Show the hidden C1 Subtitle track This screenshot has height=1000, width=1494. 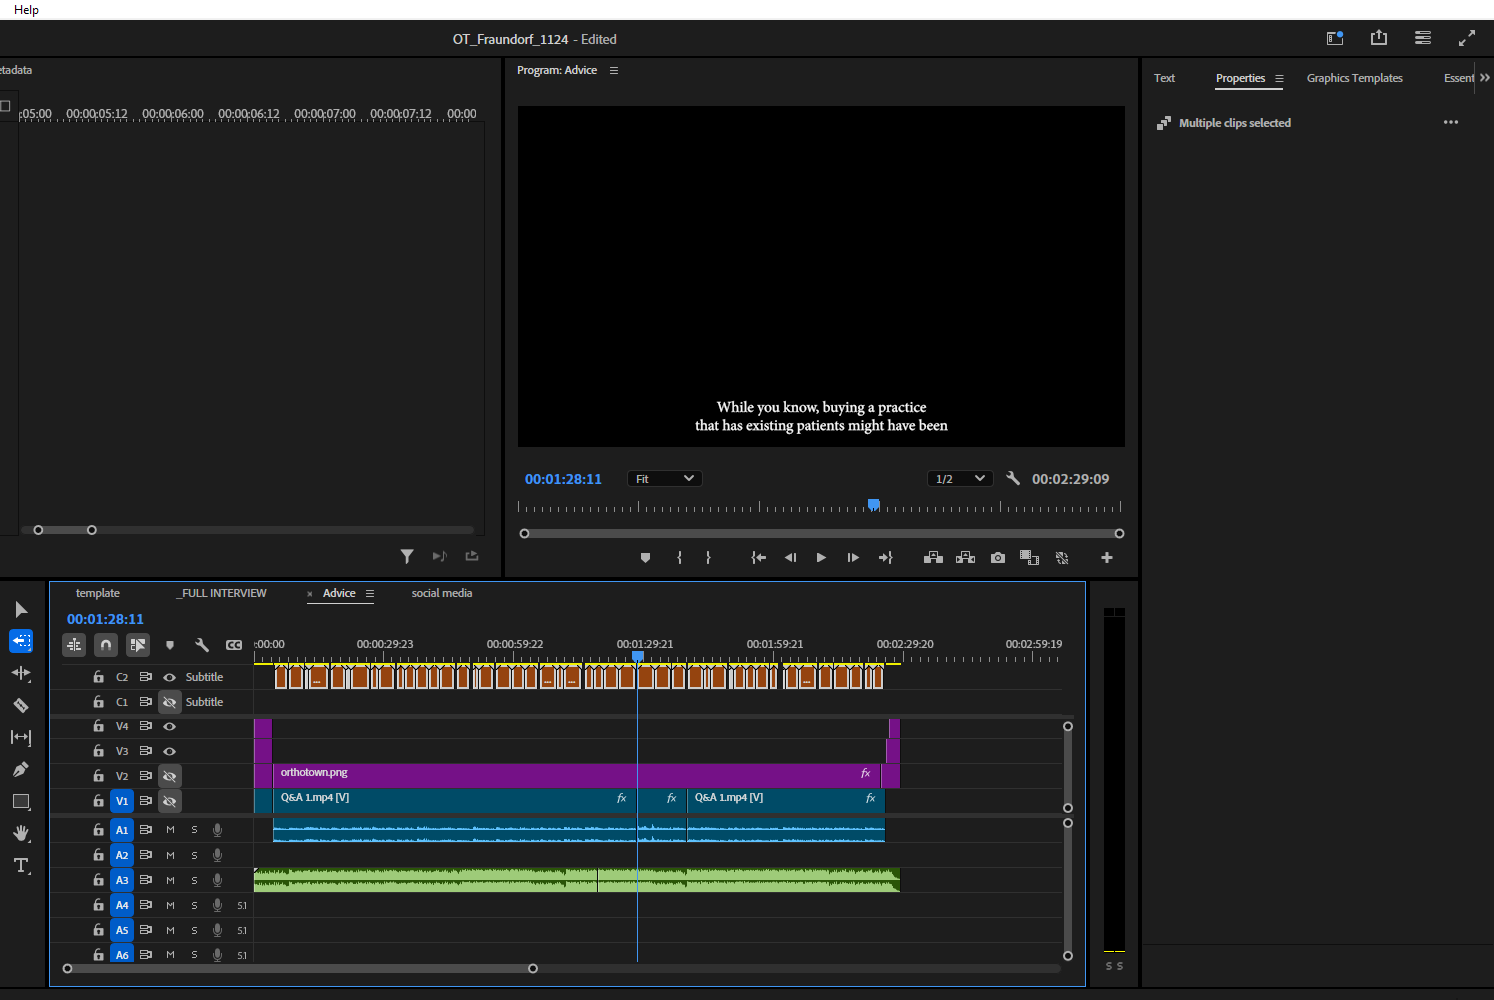169,701
